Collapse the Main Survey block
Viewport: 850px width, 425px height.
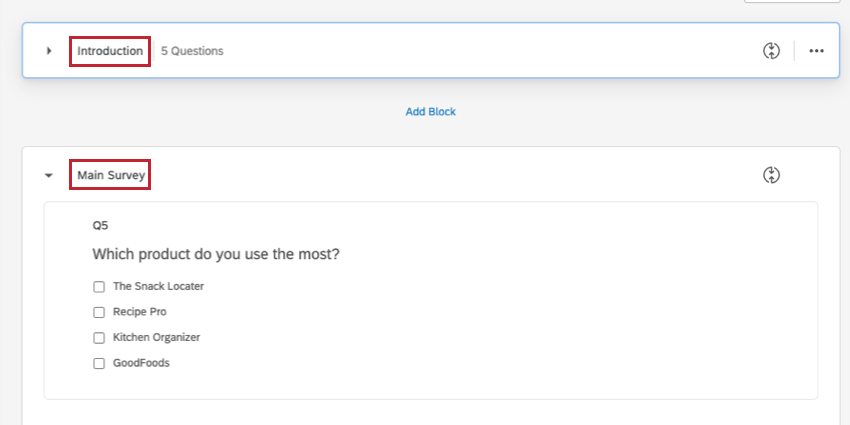[49, 176]
